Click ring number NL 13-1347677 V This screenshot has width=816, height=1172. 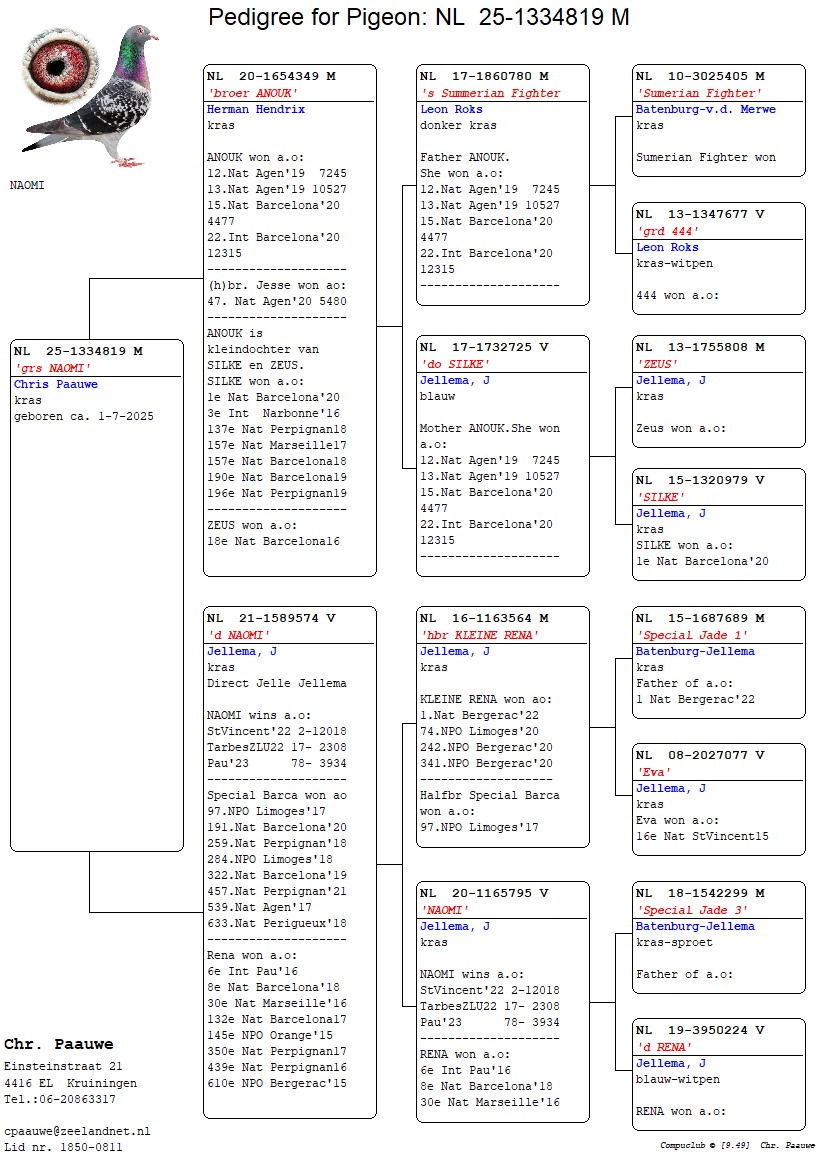click(700, 214)
